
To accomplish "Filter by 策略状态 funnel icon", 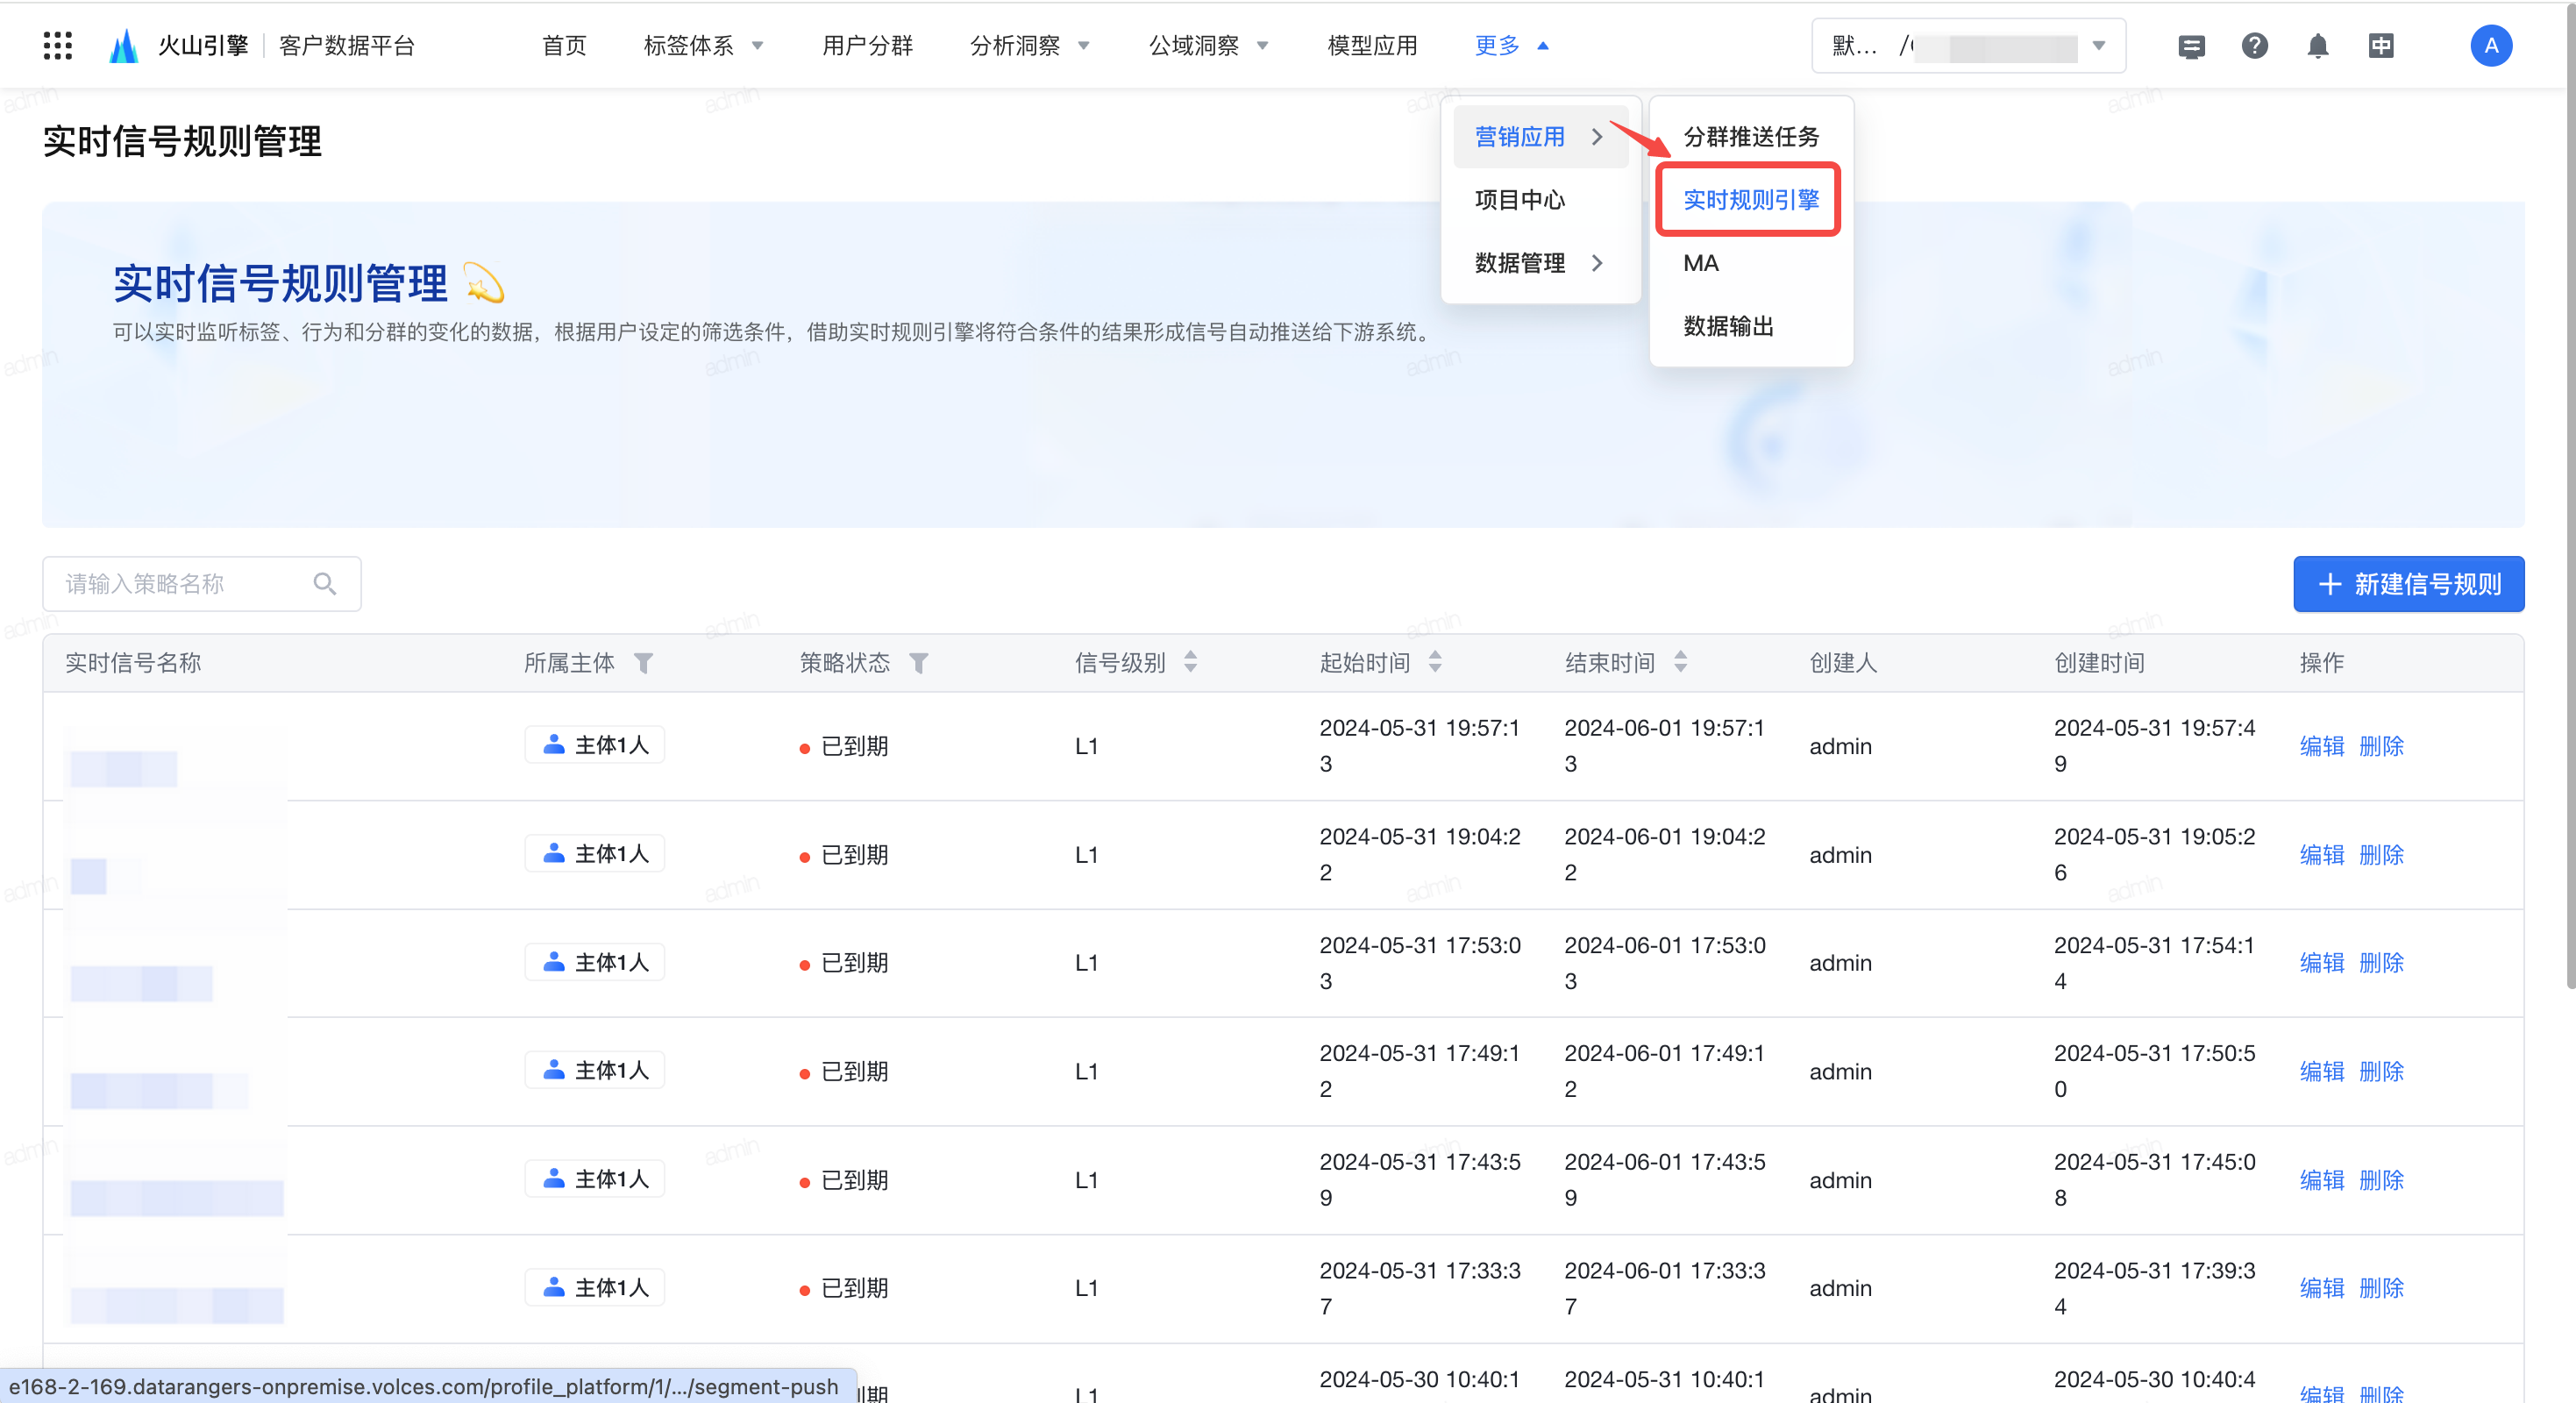I will pyautogui.click(x=918, y=663).
